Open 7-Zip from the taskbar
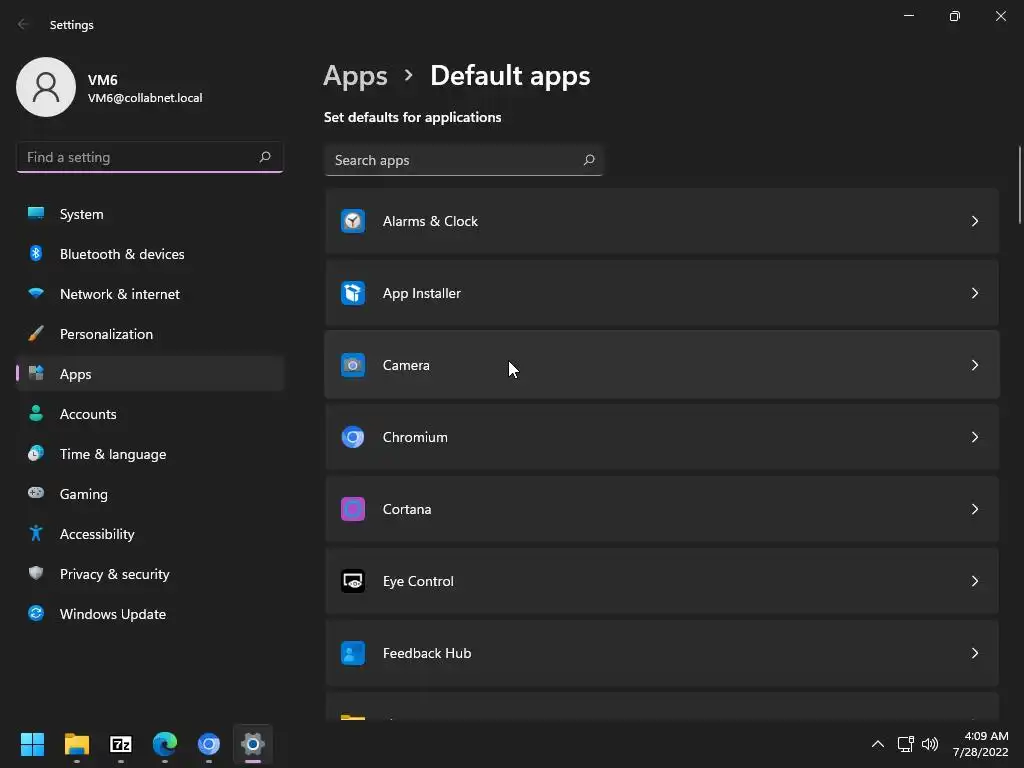This screenshot has width=1024, height=768. click(x=121, y=744)
